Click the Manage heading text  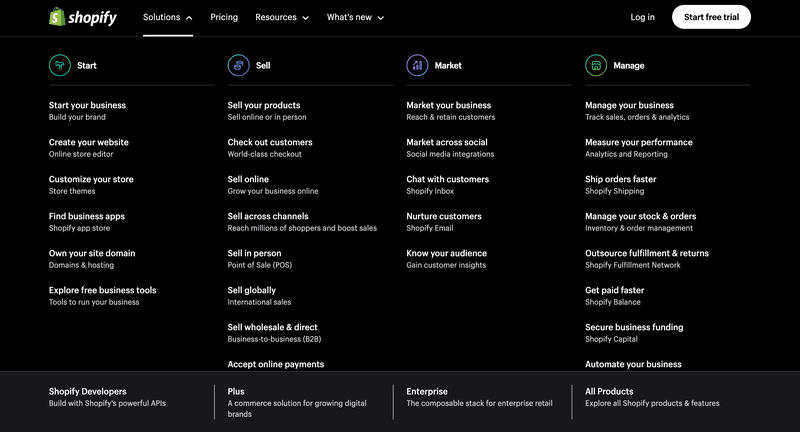(x=629, y=65)
